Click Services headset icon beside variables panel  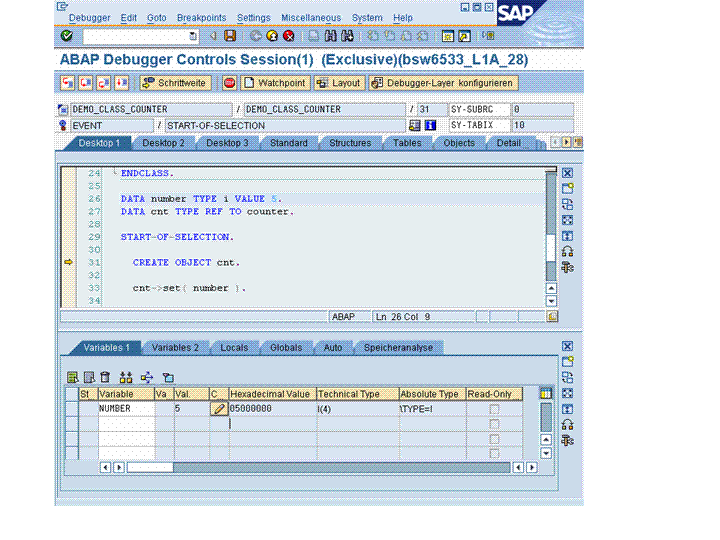pyautogui.click(x=568, y=425)
